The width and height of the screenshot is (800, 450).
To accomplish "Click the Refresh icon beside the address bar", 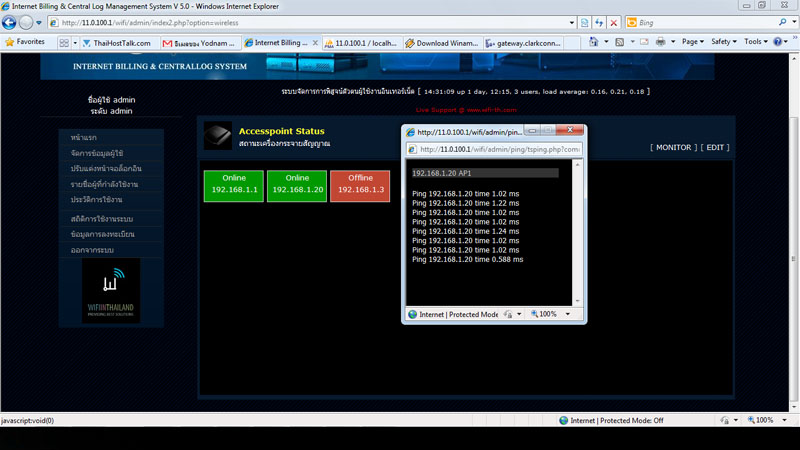I will 599,22.
